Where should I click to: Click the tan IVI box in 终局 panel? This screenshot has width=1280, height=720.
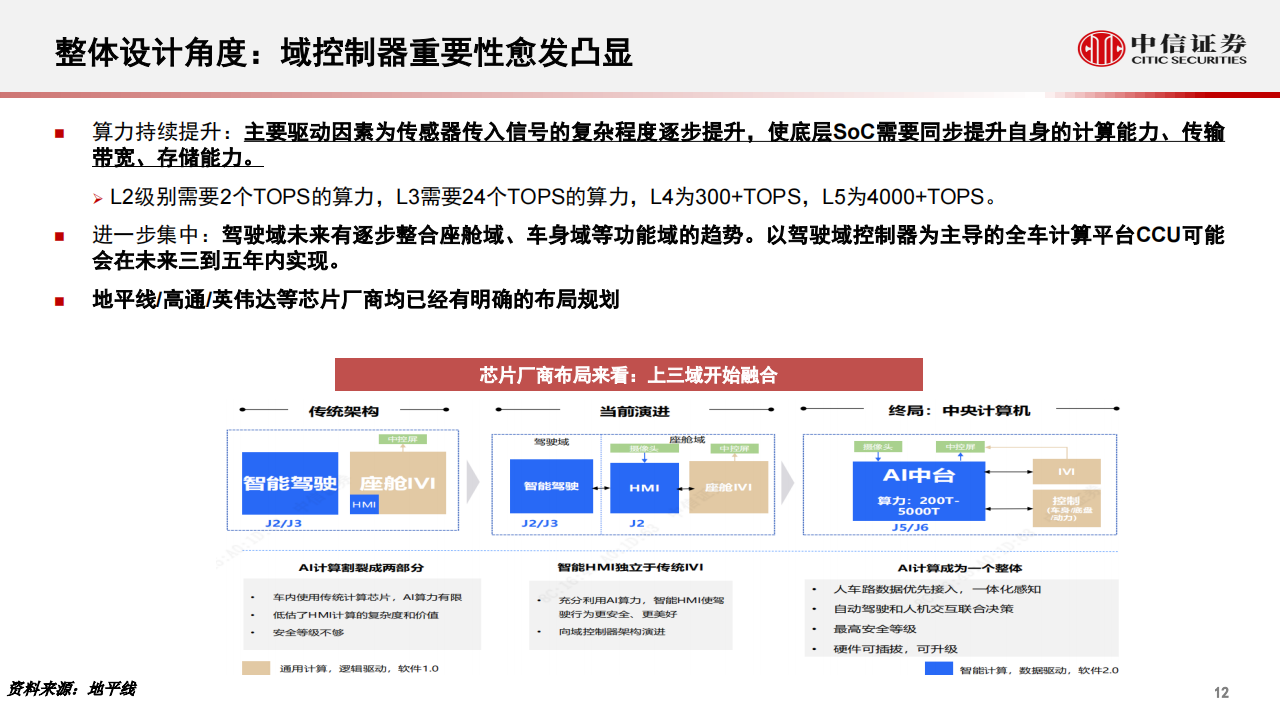[1066, 472]
